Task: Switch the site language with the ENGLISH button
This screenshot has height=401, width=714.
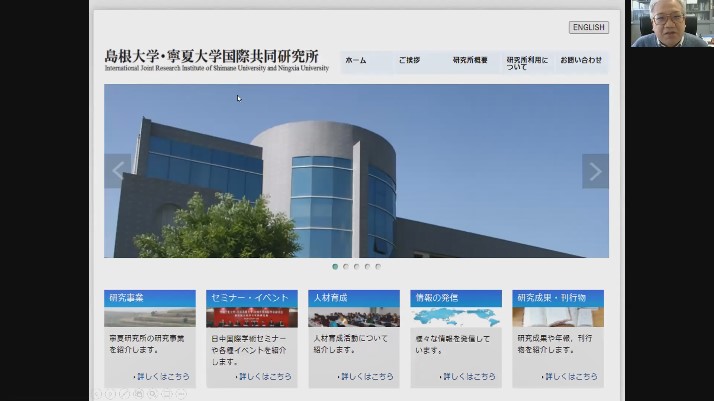Action: (x=589, y=27)
